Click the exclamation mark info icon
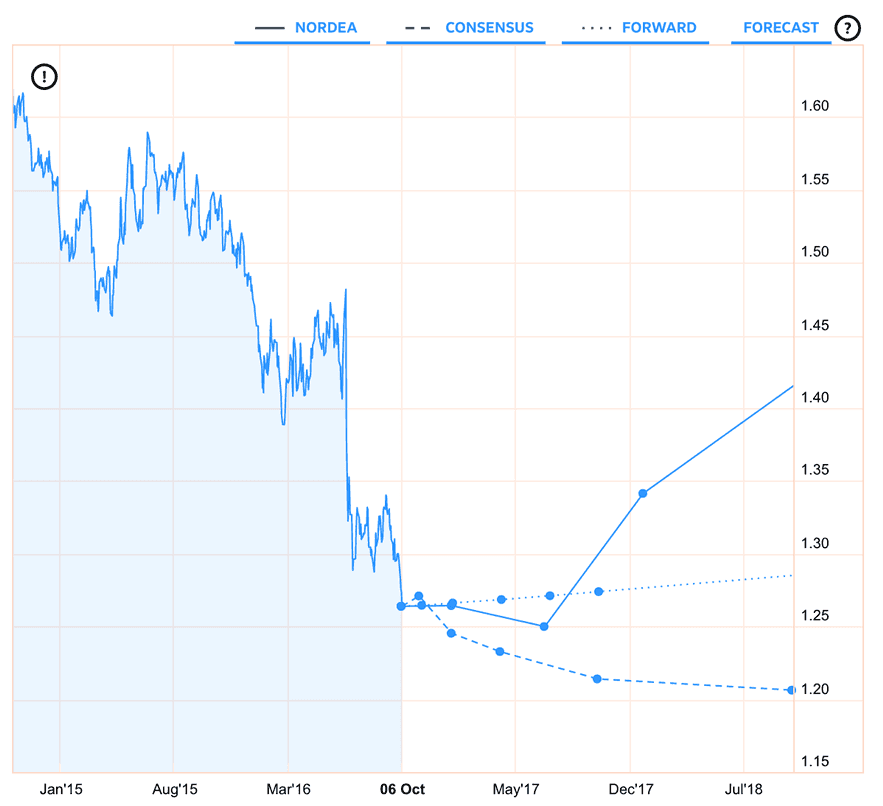Image resolution: width=883 pixels, height=806 pixels. (x=45, y=75)
